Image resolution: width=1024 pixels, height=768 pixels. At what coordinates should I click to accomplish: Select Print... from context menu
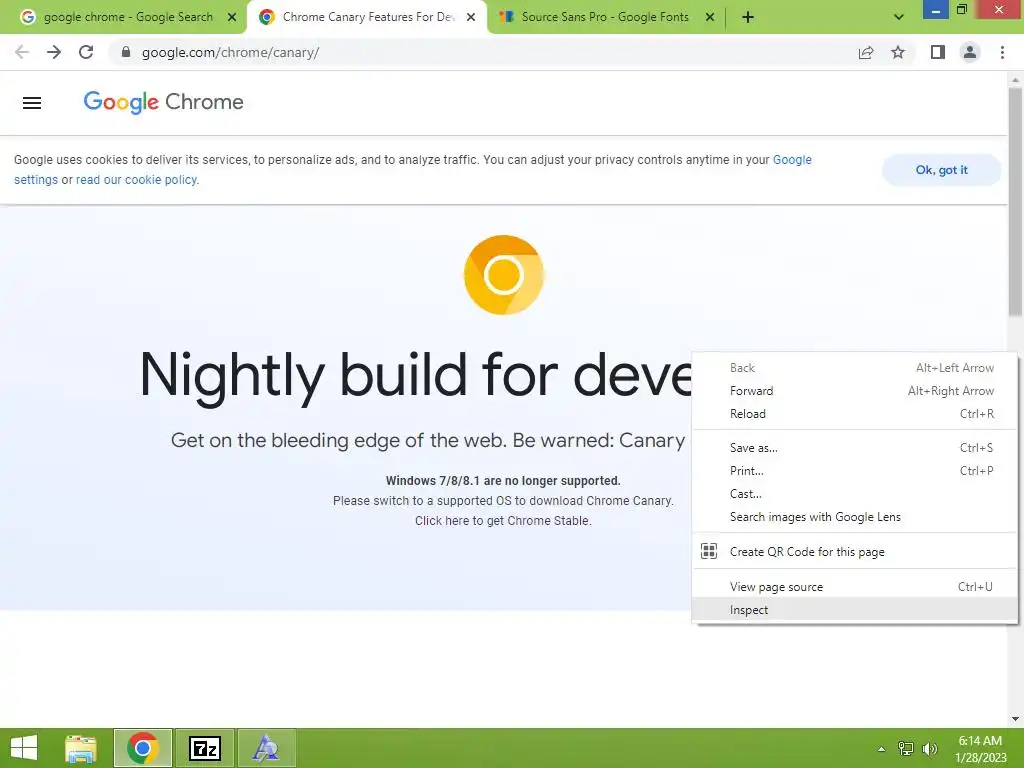854,470
